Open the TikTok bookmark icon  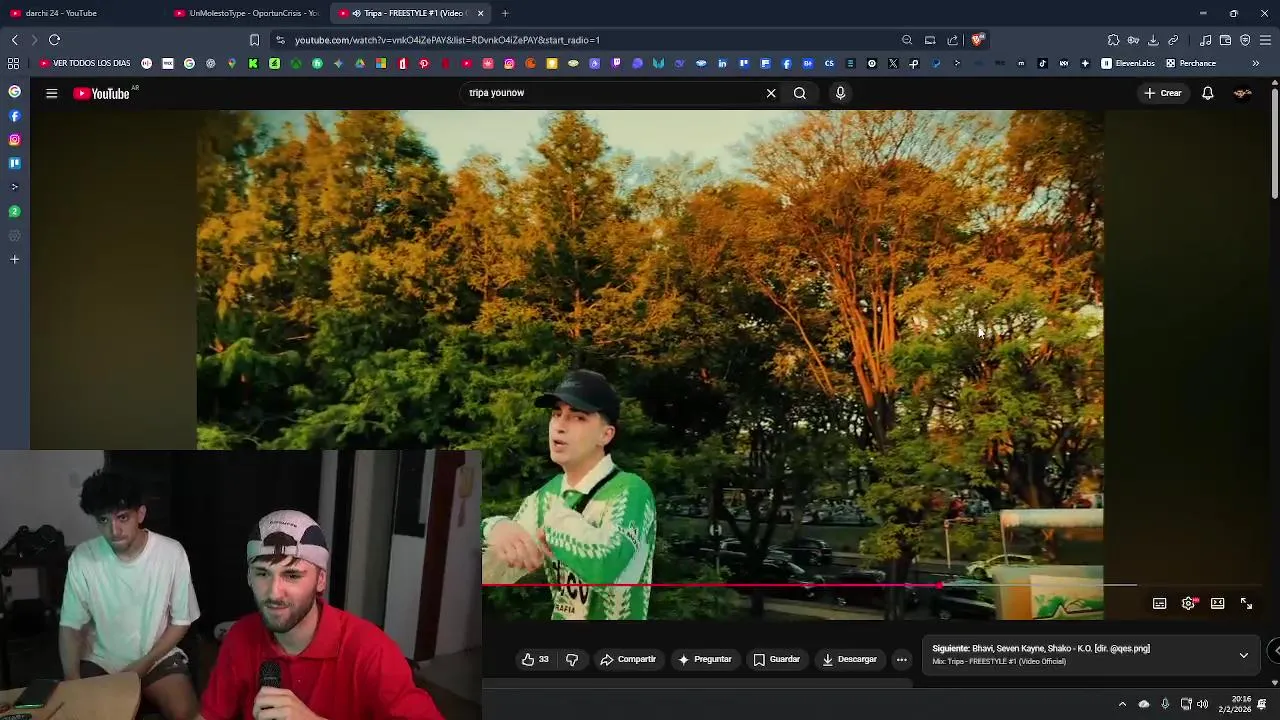tap(1042, 63)
